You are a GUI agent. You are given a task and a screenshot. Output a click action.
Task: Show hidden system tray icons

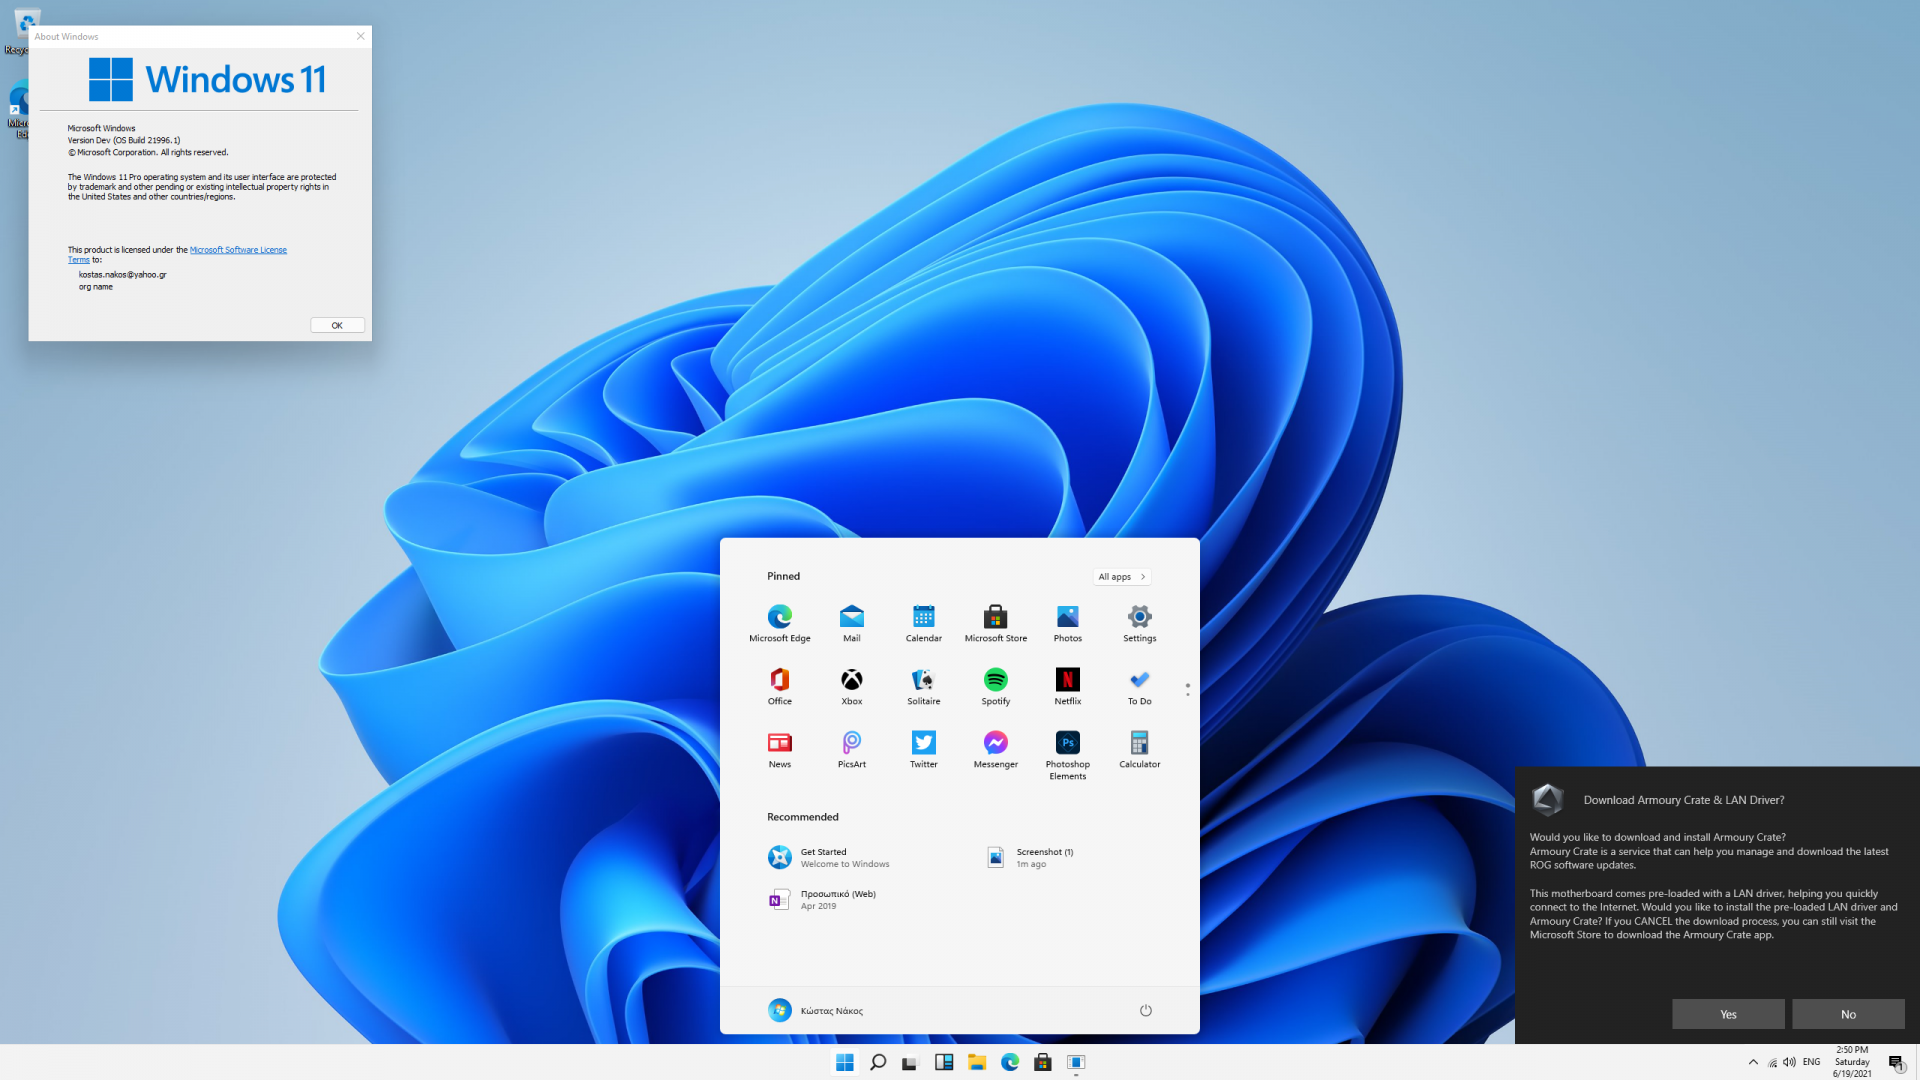(1753, 1062)
